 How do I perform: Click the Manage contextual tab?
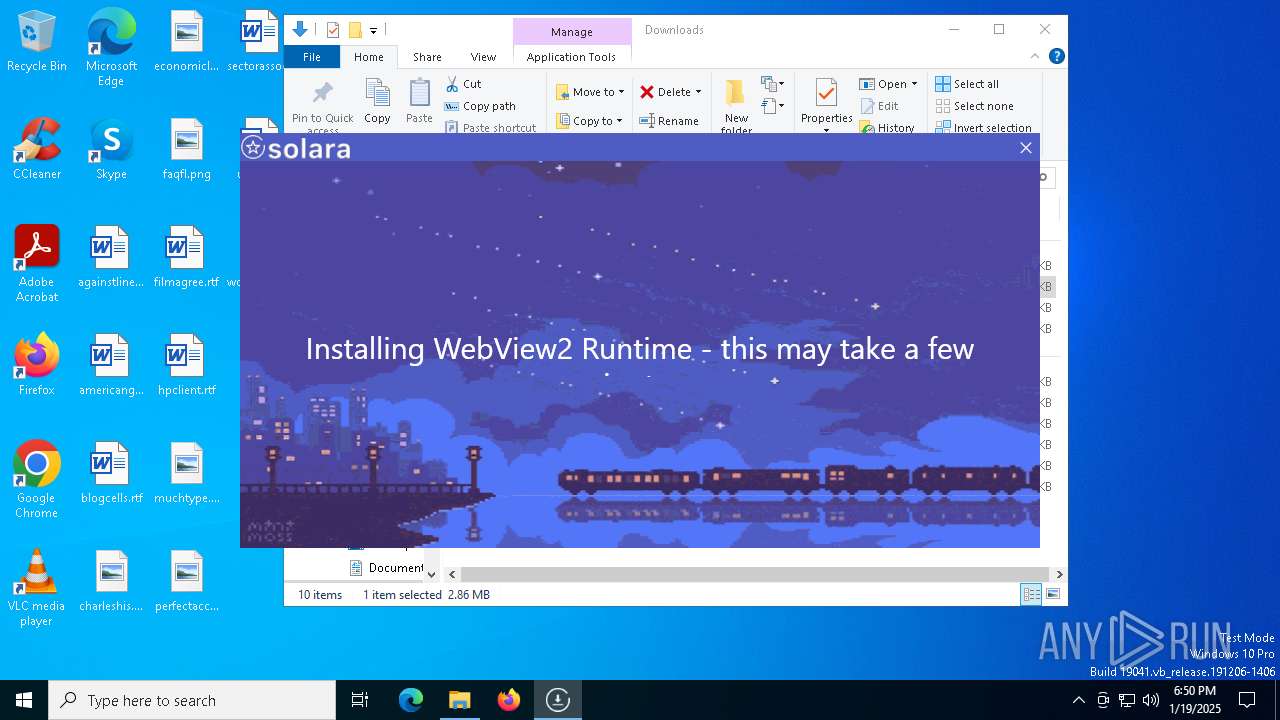coord(572,32)
